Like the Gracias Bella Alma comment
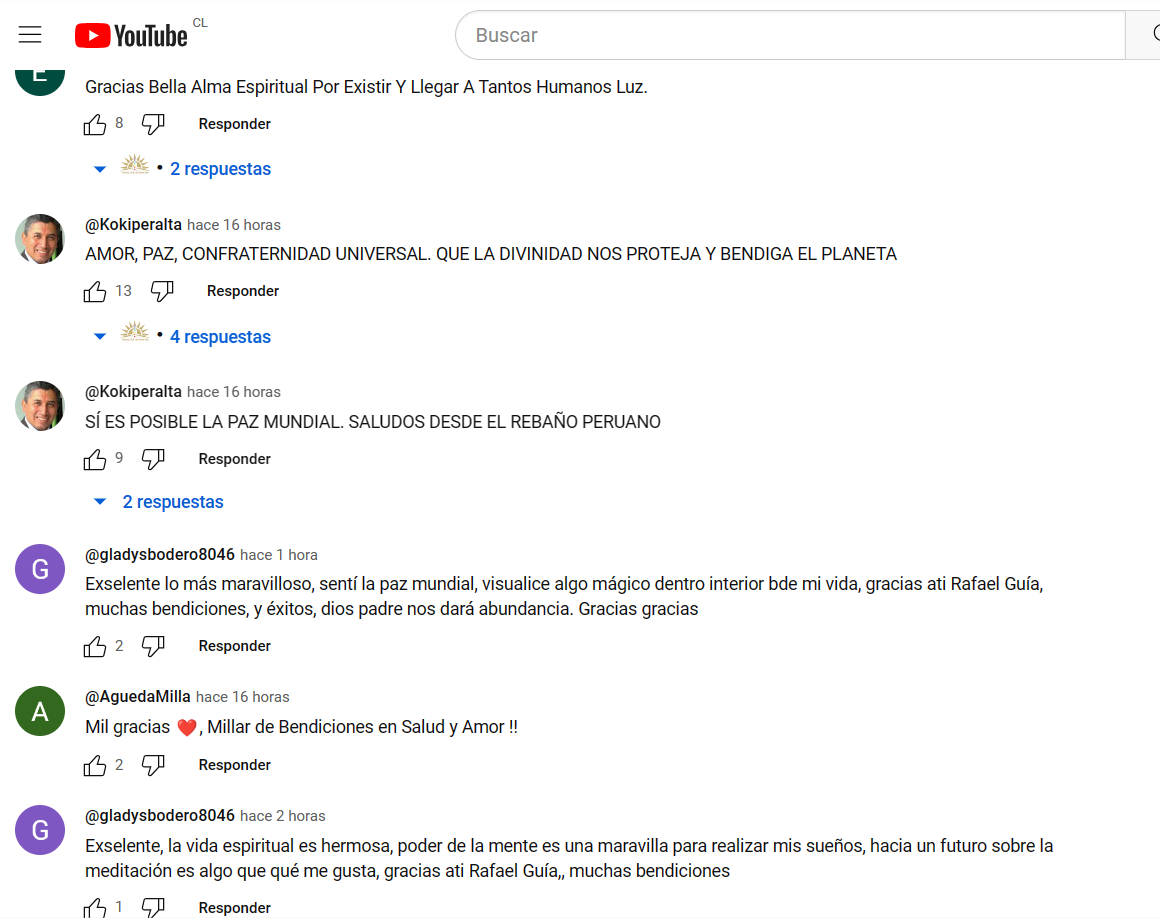 95,124
